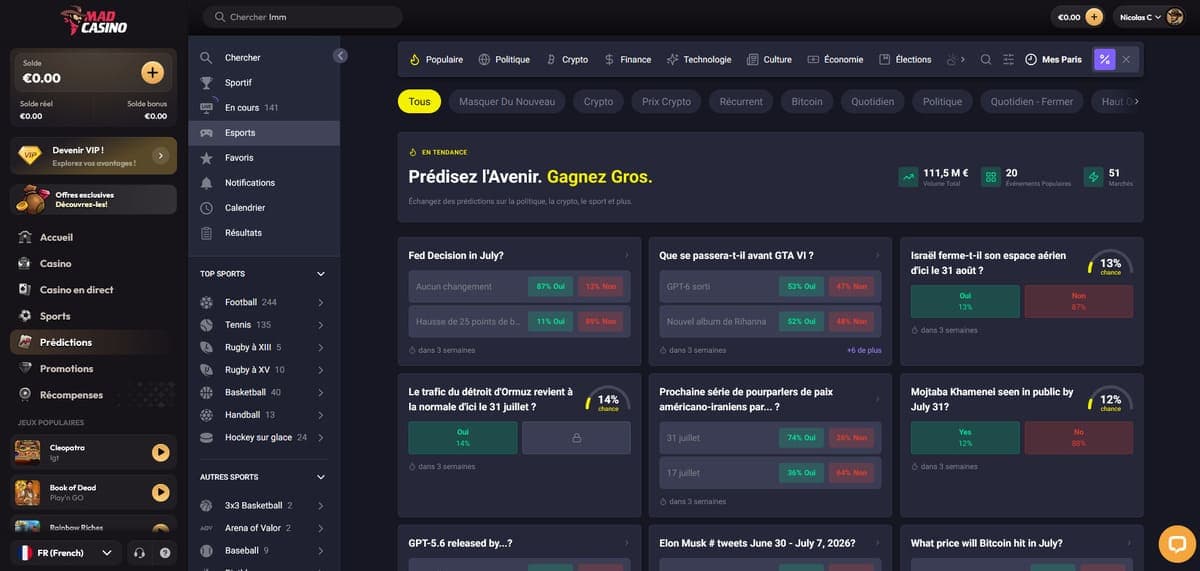Screen dimensions: 1200x571
Task: Open the FR (French) language dropdown
Action: tap(67, 552)
